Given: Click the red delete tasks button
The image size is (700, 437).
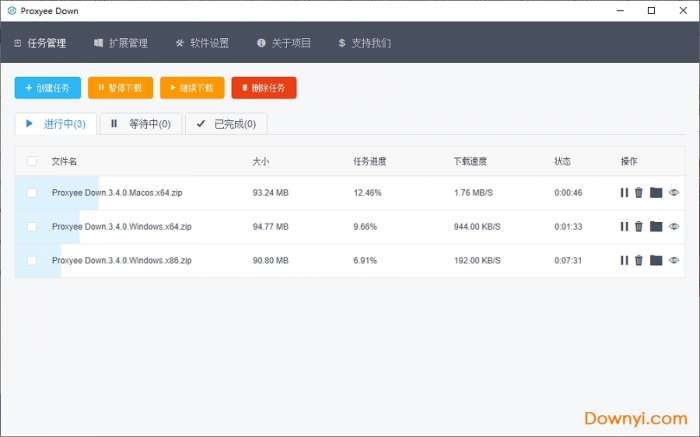Looking at the screenshot, I should 264,88.
